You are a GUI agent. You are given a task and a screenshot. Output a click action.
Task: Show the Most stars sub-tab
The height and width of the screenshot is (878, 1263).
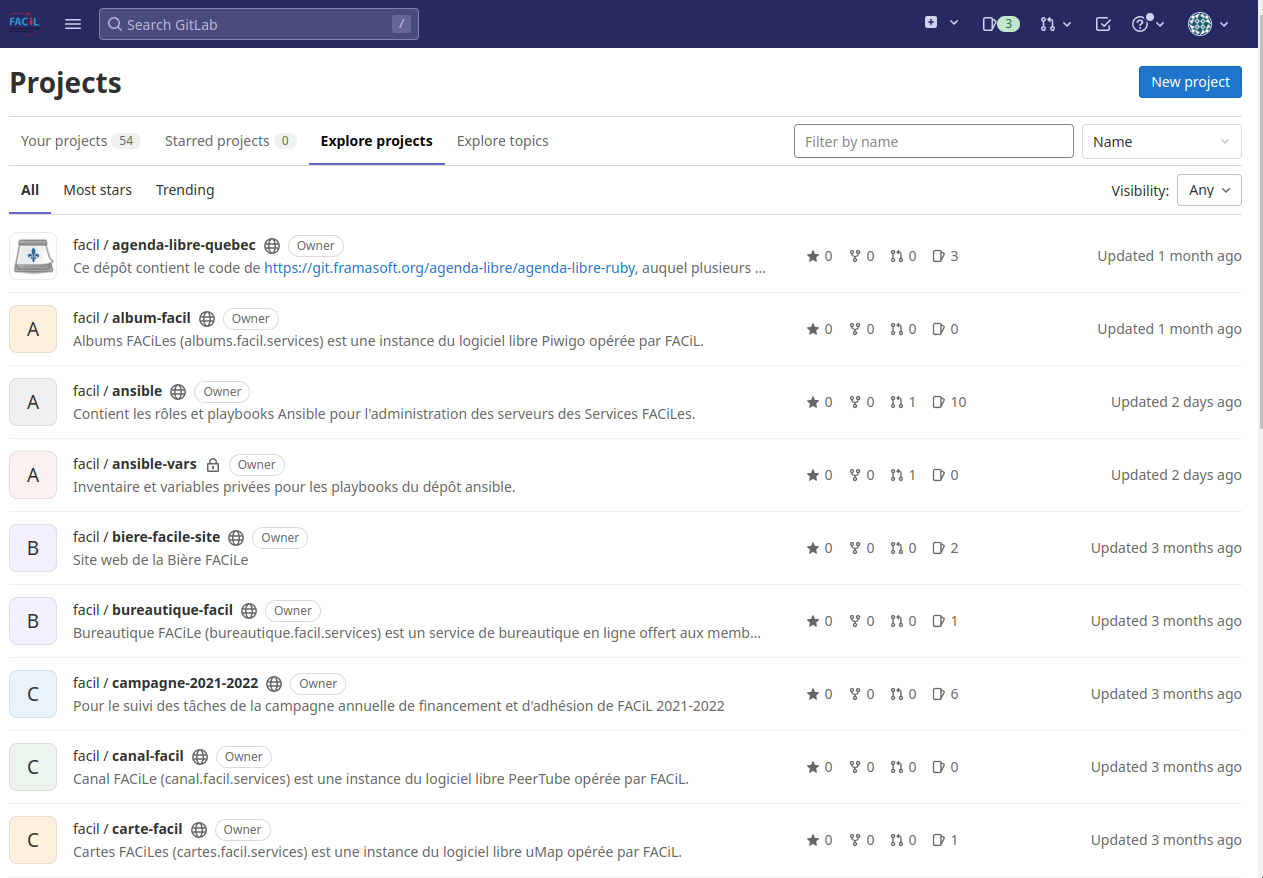(x=98, y=190)
